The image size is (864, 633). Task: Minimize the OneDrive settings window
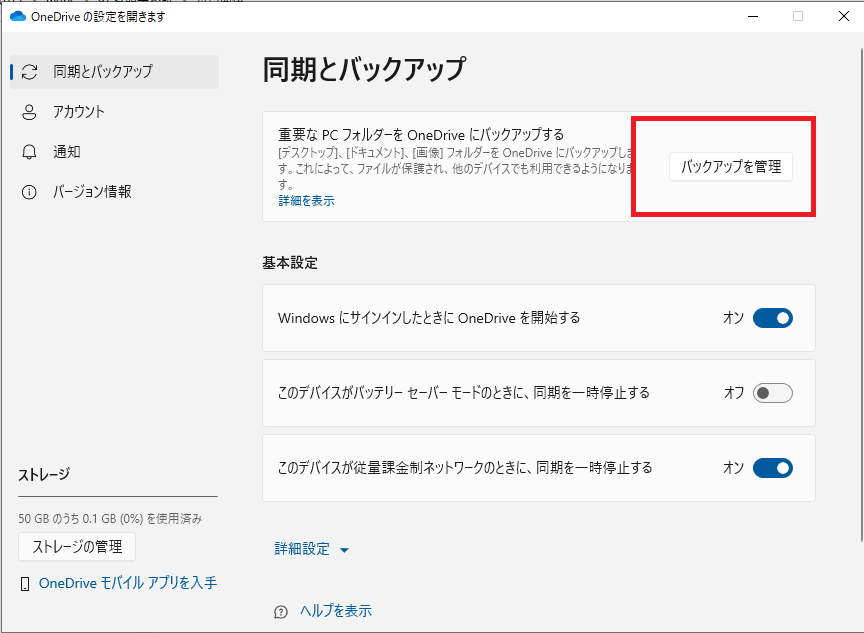[753, 17]
